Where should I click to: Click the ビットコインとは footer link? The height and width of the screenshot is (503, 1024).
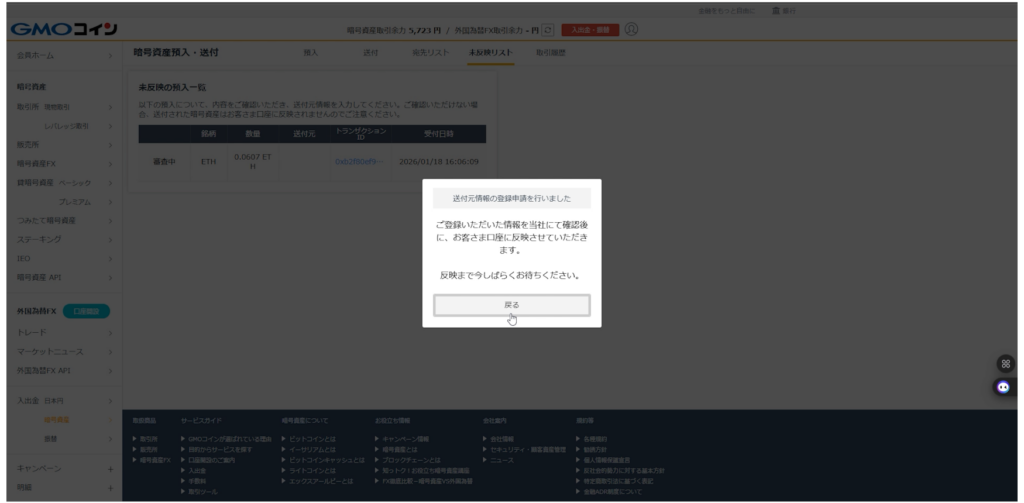pyautogui.click(x=309, y=439)
